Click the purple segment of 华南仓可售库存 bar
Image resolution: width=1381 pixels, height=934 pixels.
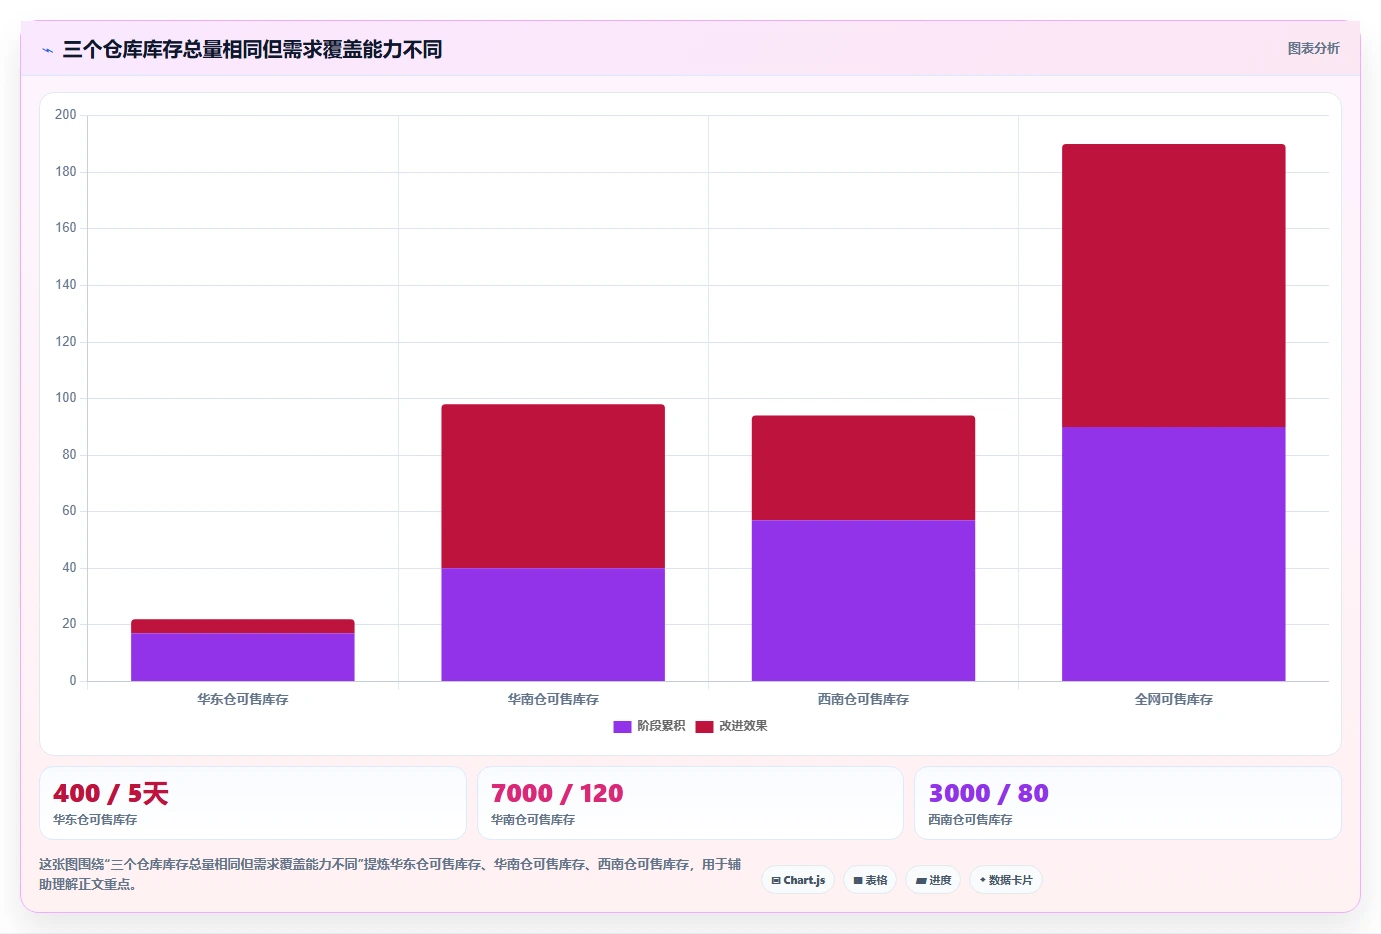coord(553,624)
